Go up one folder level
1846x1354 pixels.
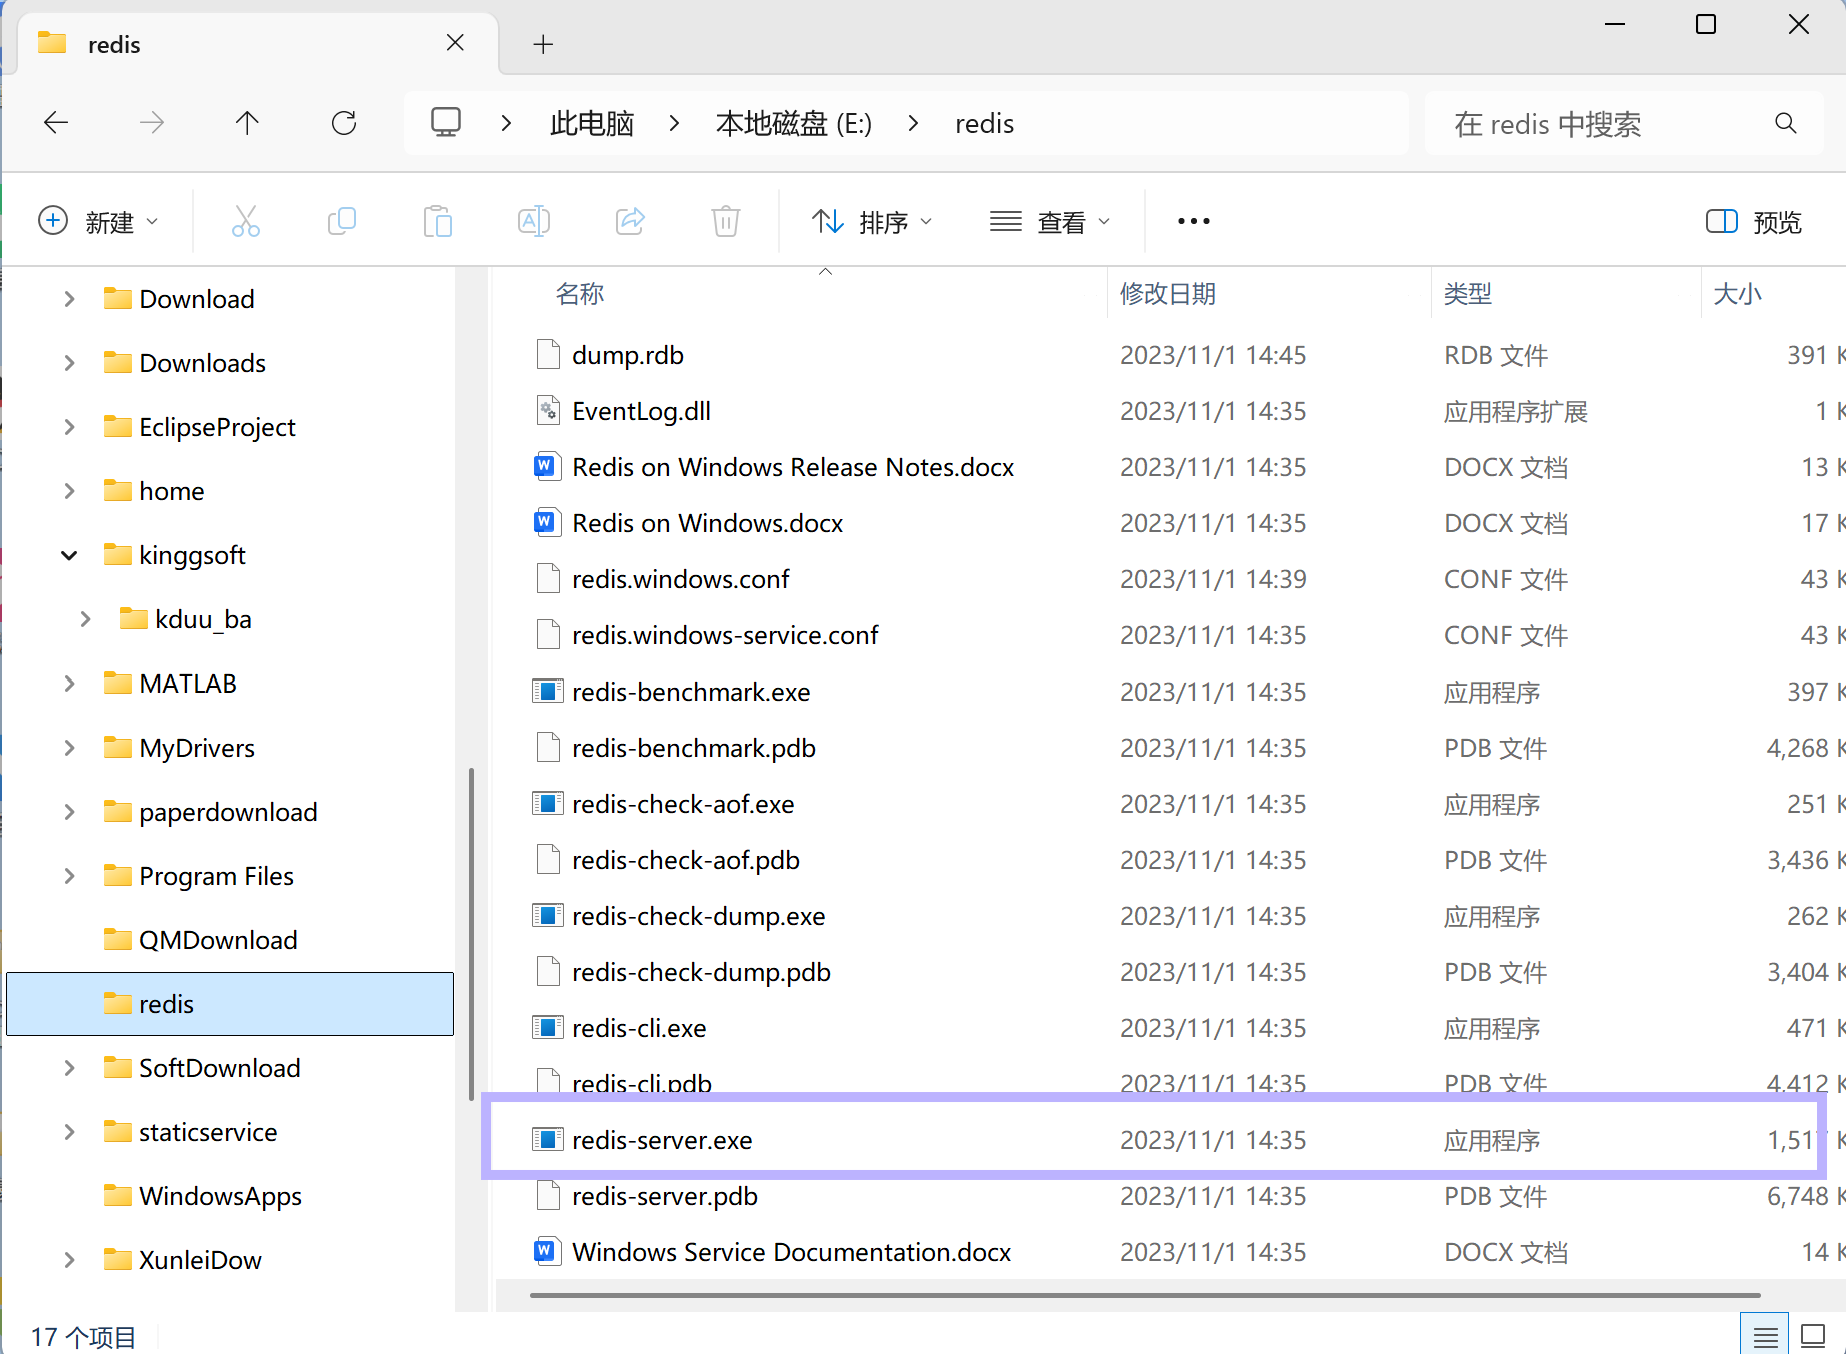(x=247, y=123)
